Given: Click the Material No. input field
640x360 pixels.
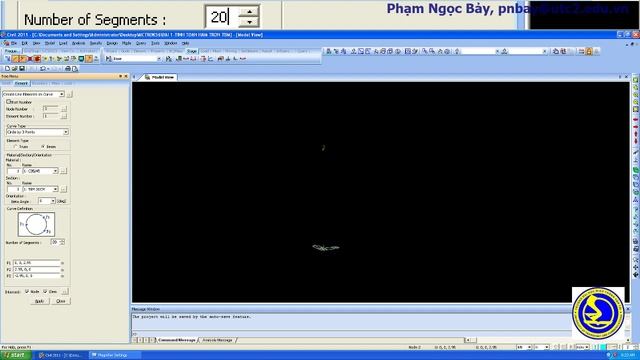Looking at the screenshot, I should coord(14,171).
